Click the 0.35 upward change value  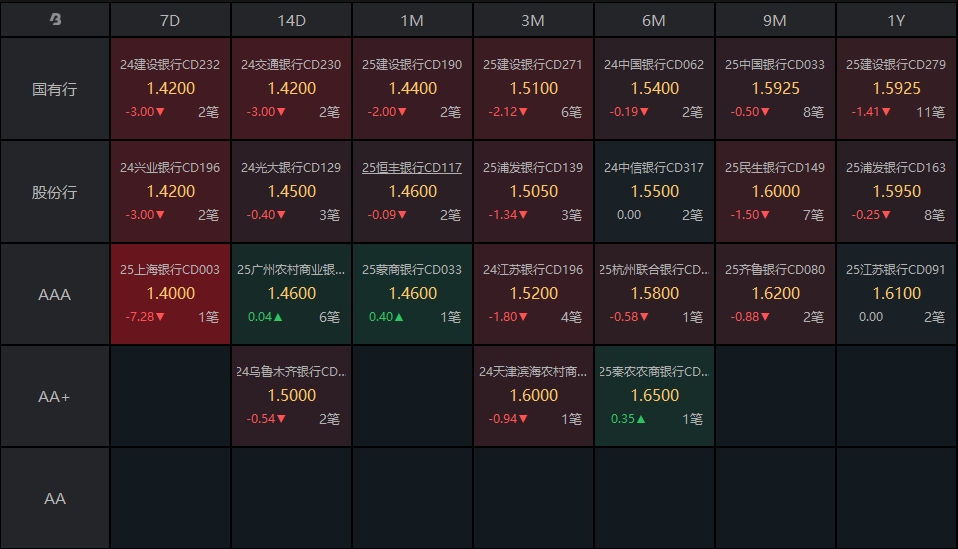tap(628, 419)
